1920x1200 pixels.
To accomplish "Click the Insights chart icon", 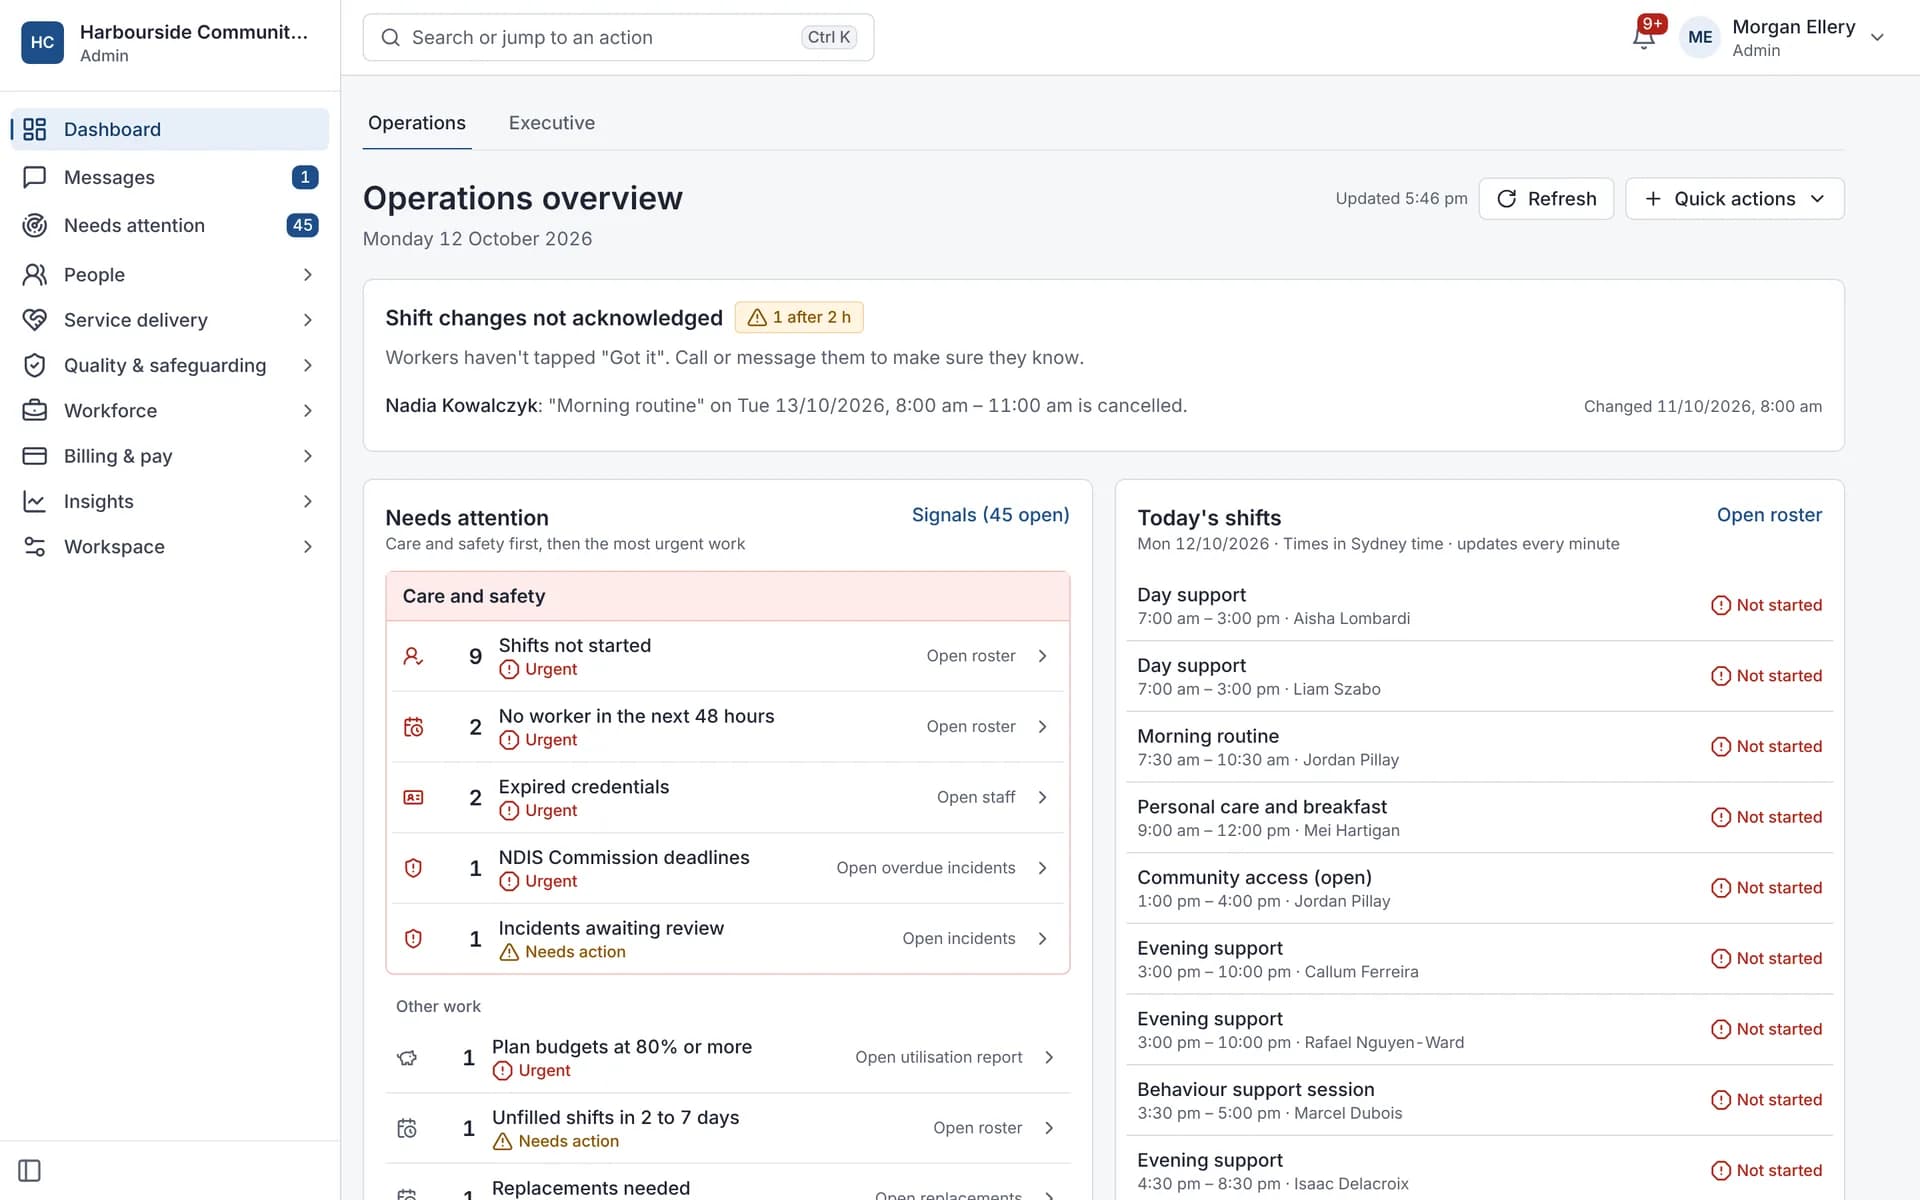I will [35, 501].
